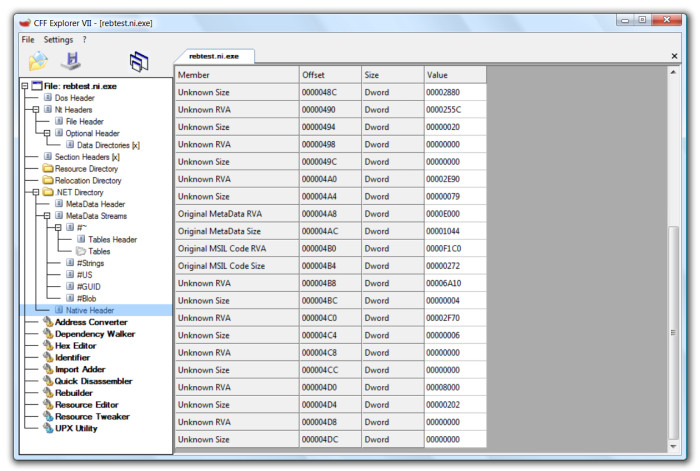Open the Resource Tweaker tool
The image size is (700, 471).
(x=92, y=416)
